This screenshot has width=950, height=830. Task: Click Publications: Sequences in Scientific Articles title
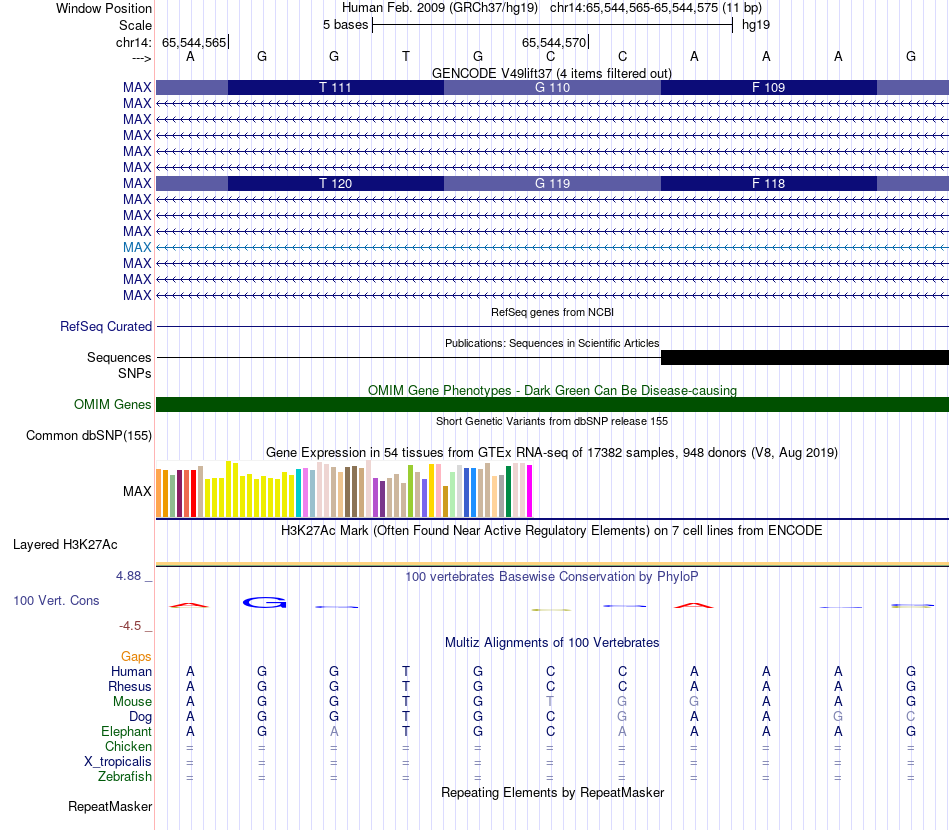click(x=552, y=343)
